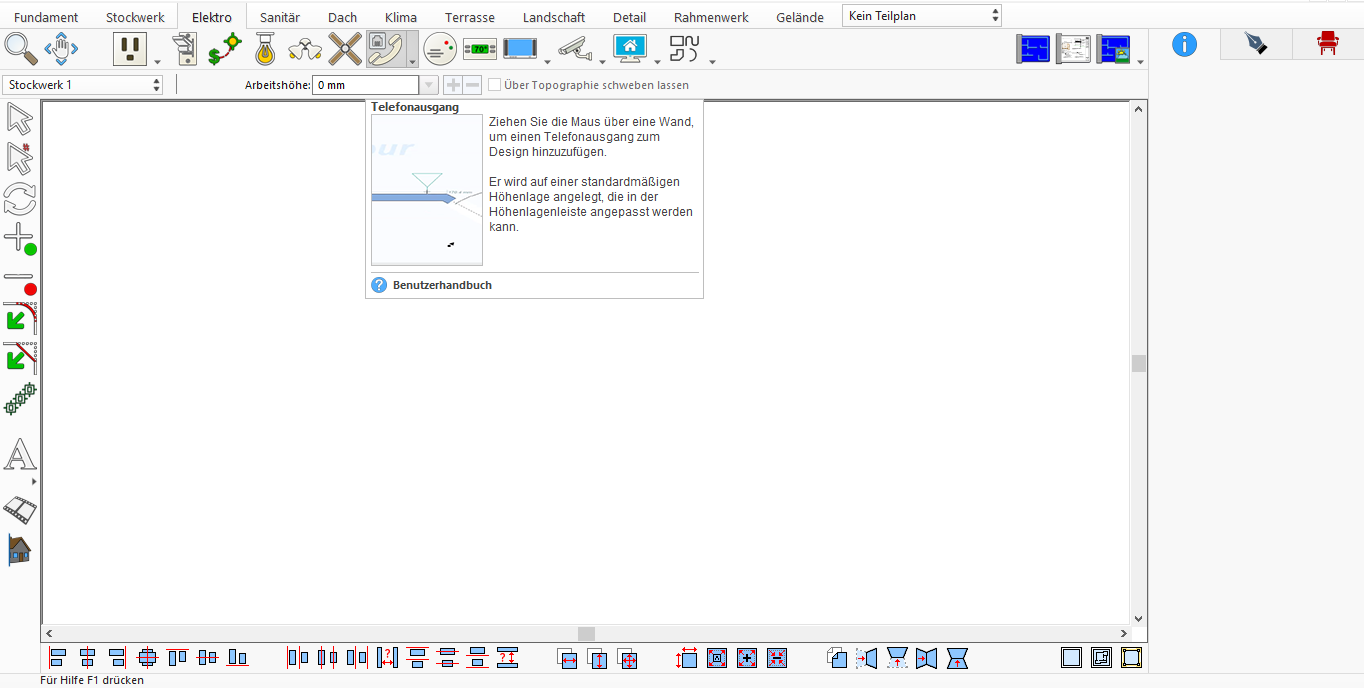1364x688 pixels.
Task: Open the Sanitär tab
Action: click(x=280, y=17)
